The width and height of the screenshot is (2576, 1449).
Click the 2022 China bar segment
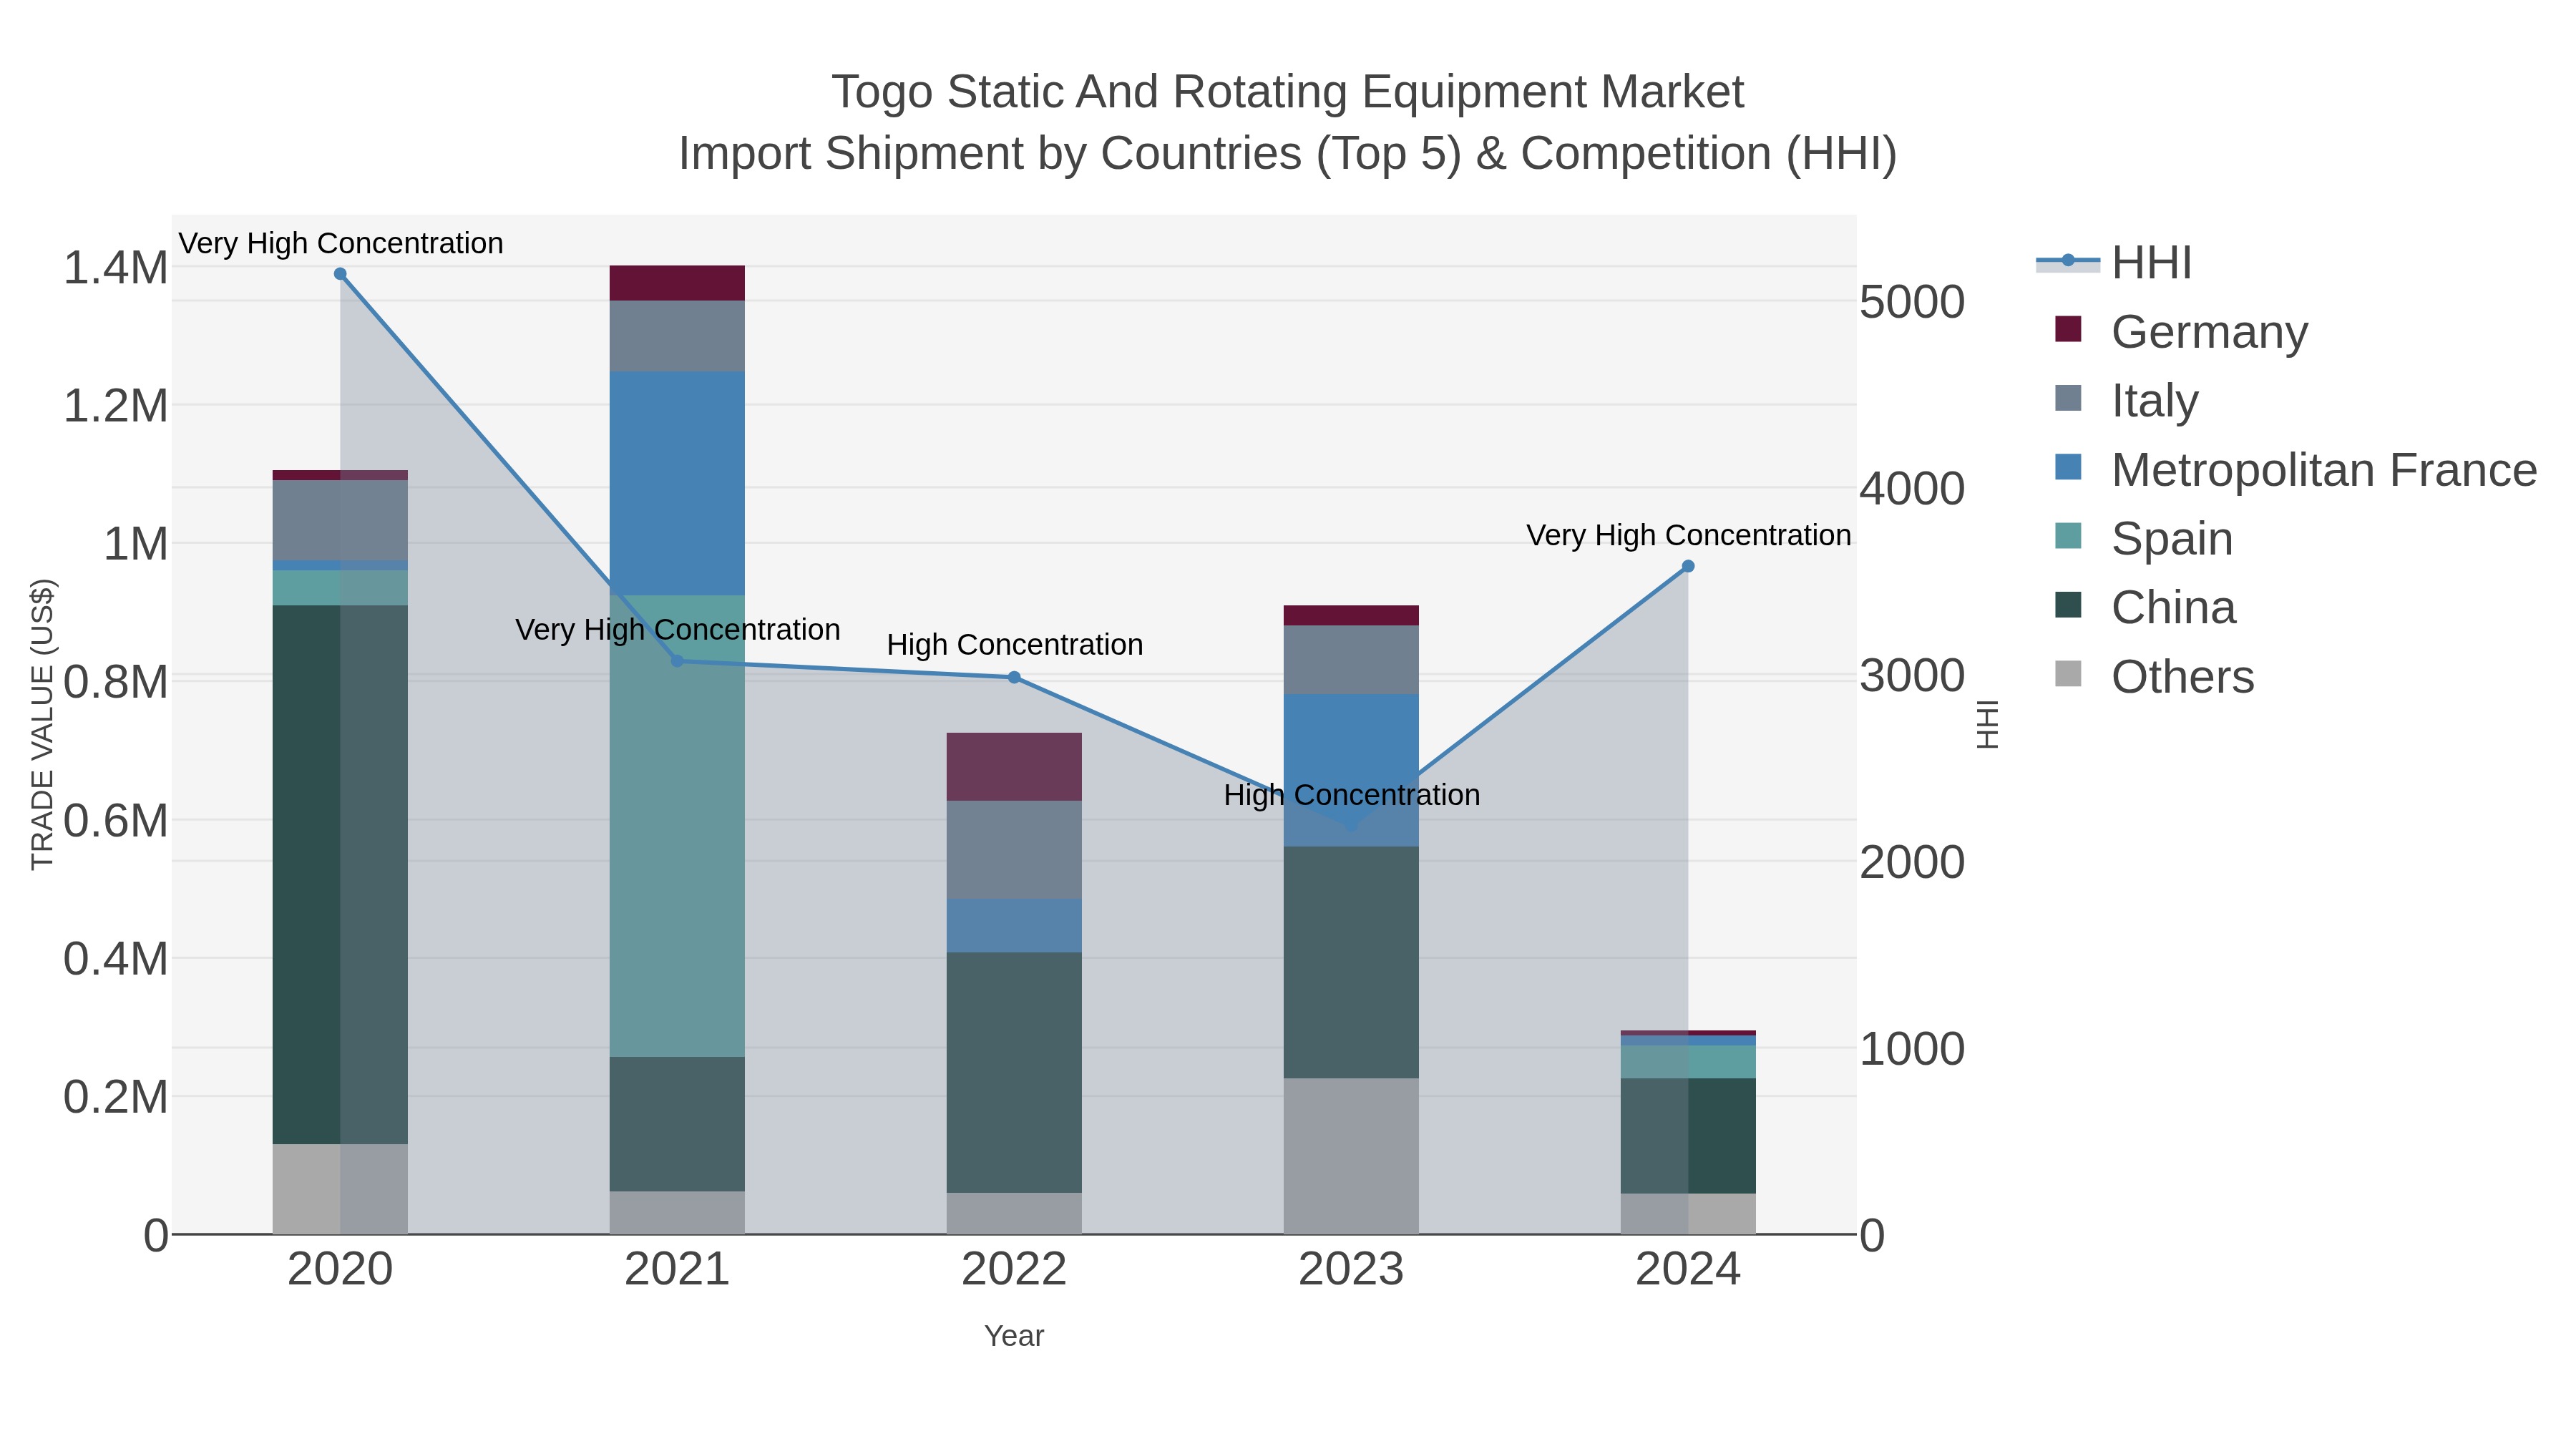tap(1014, 1073)
